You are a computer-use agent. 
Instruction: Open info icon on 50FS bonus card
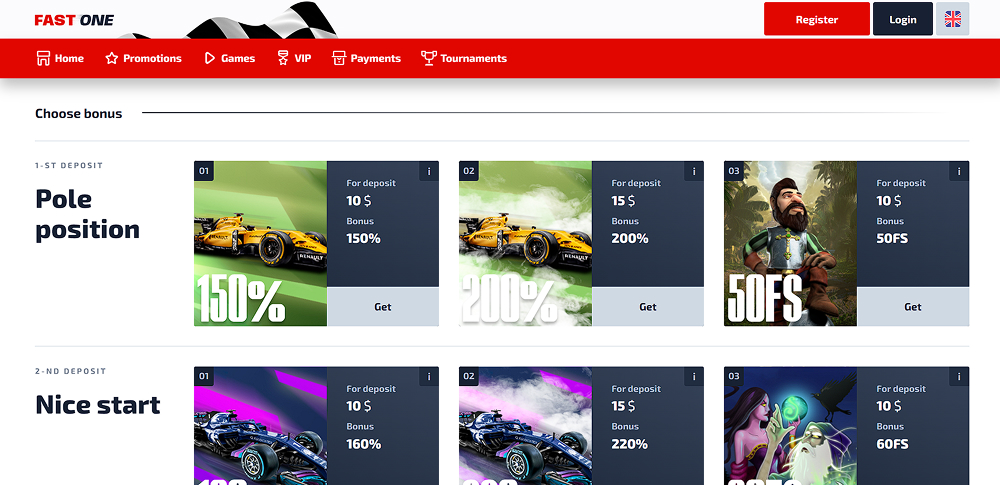point(959,171)
